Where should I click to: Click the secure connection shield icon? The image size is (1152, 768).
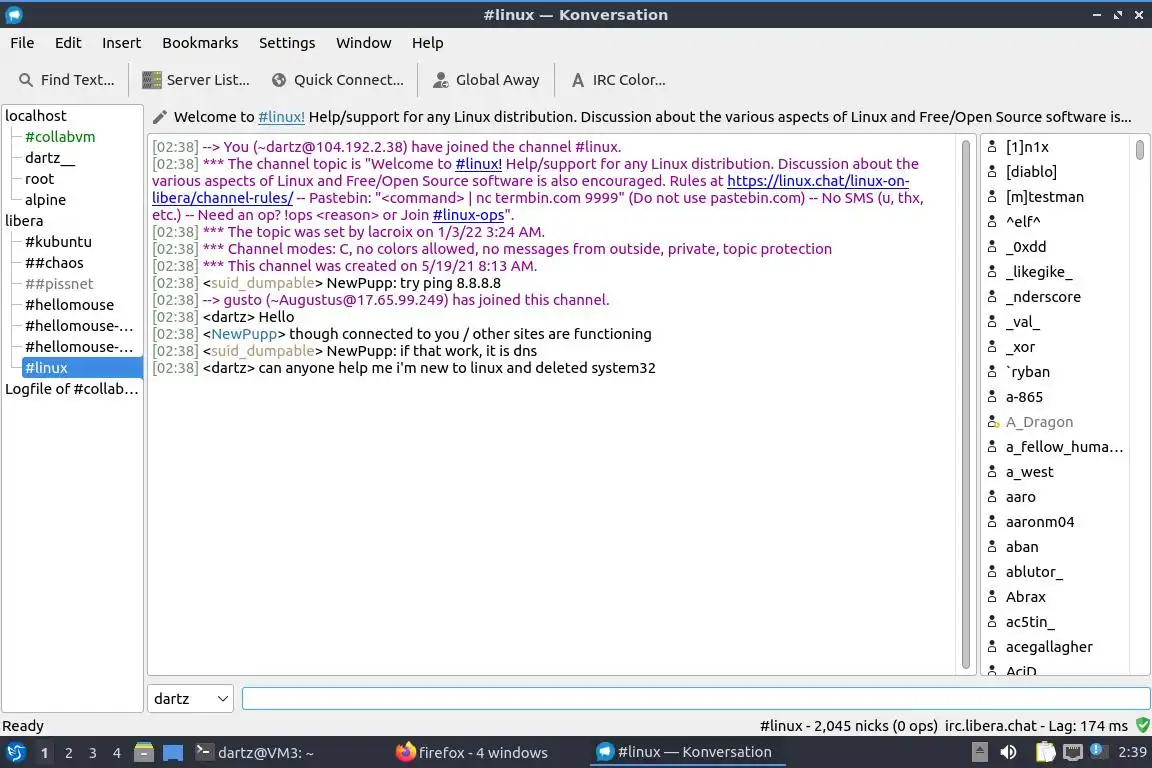(x=1142, y=725)
